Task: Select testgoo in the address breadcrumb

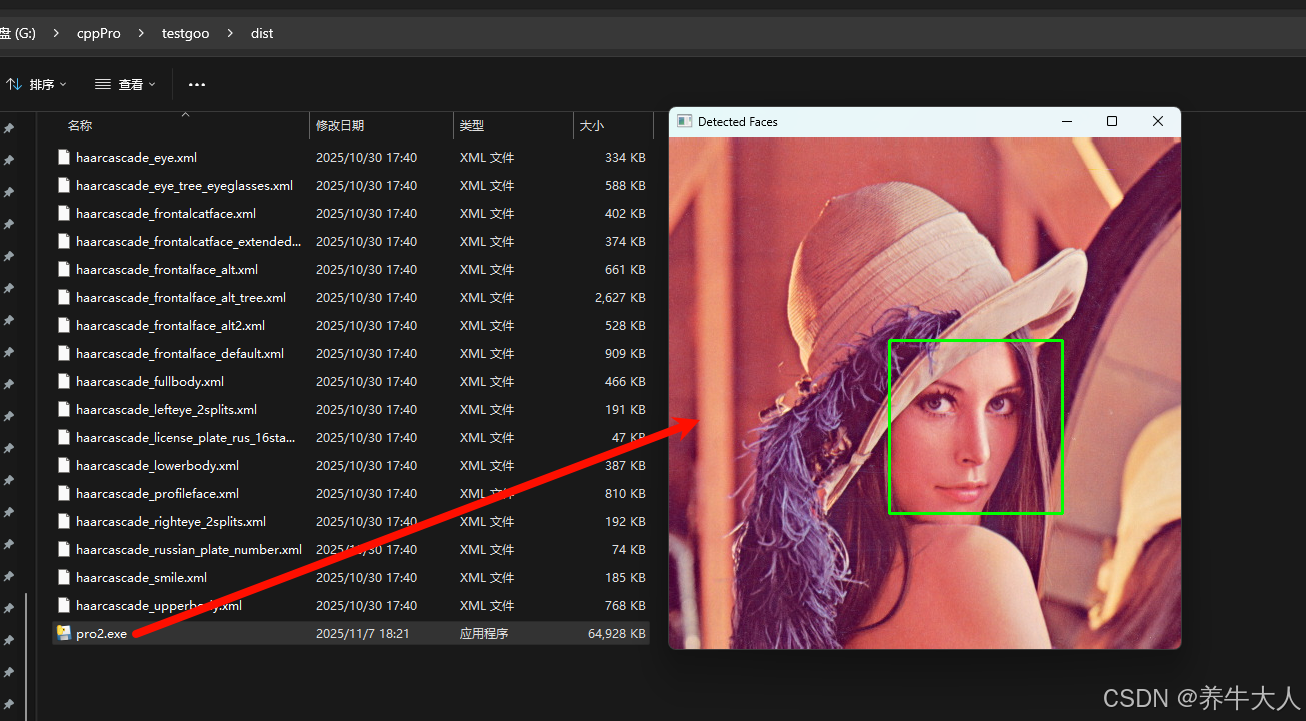Action: [186, 33]
